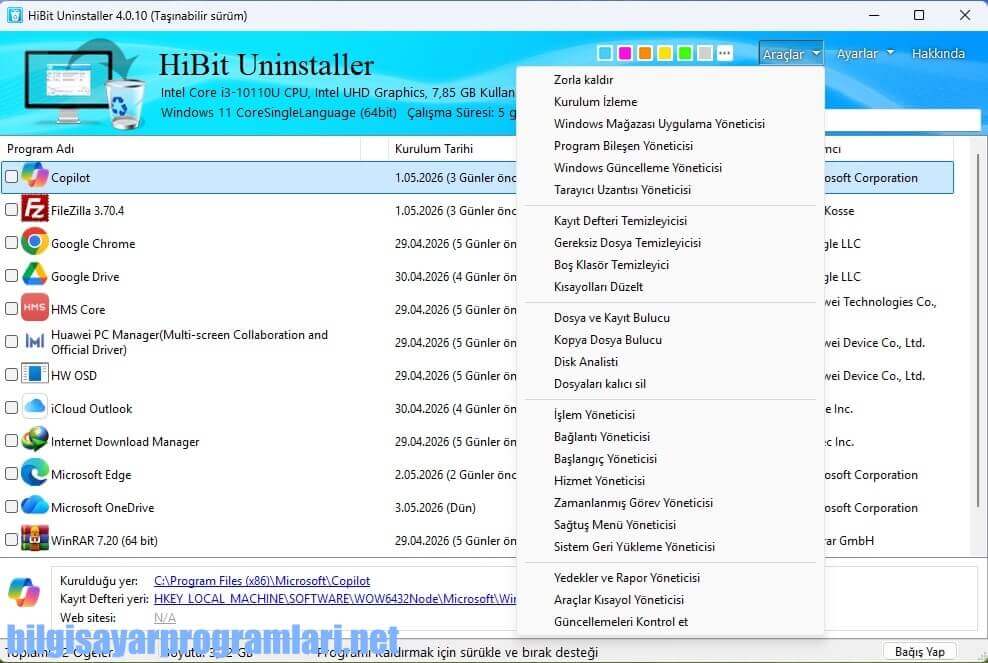Collapse the Araçlar dropdown menu
Screen dimensions: 988x663
pos(791,54)
